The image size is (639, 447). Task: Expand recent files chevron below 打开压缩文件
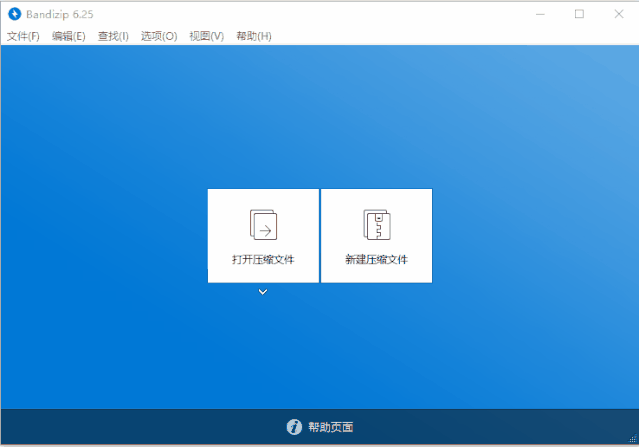[x=263, y=292]
